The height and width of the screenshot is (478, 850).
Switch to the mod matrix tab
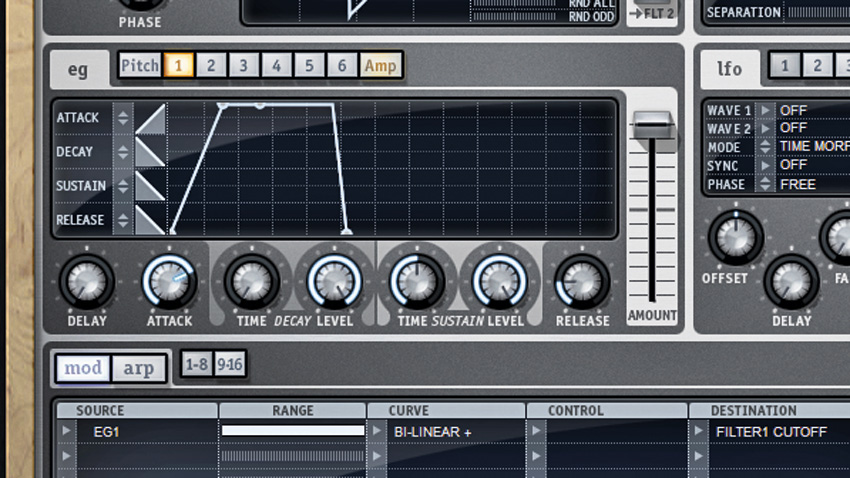pos(83,369)
